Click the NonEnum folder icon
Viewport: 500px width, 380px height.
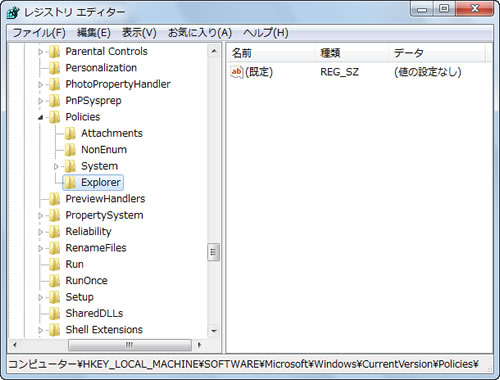[70, 150]
